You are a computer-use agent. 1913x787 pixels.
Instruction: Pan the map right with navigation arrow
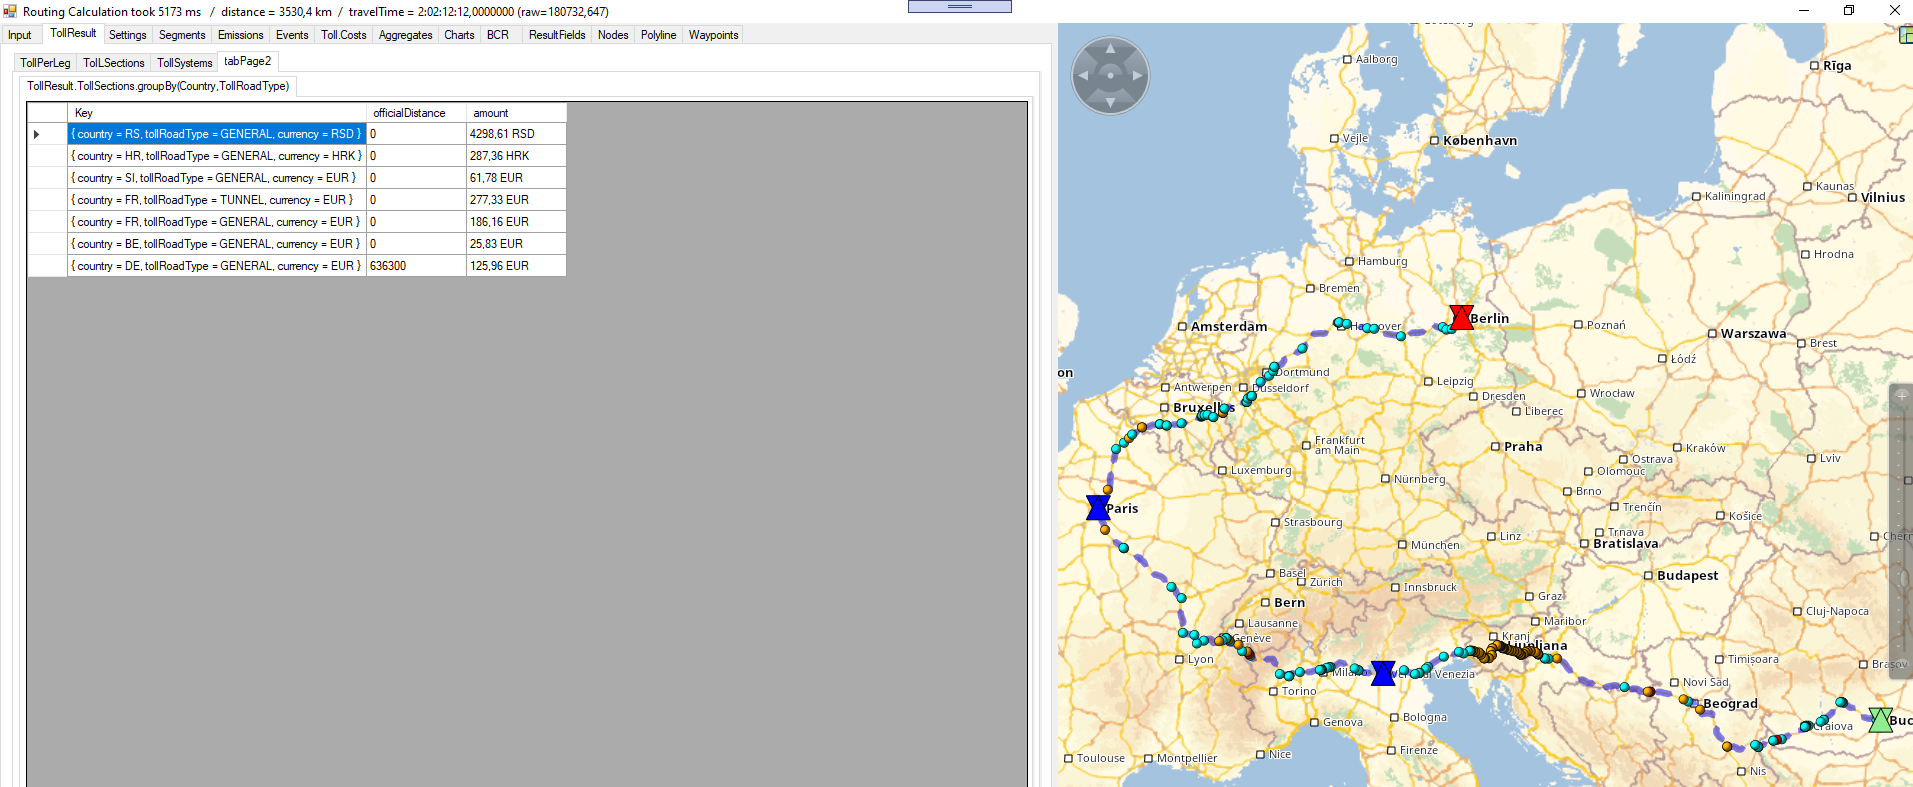point(1137,76)
